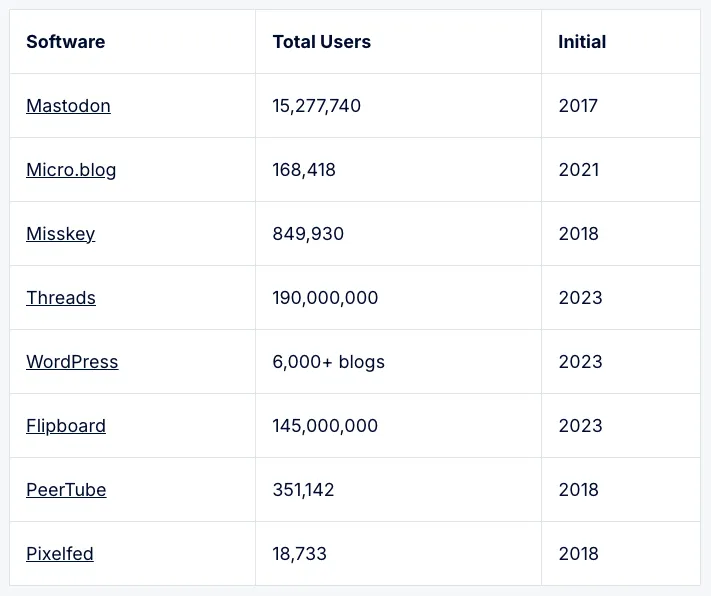The height and width of the screenshot is (596, 711).
Task: Open the Threads software link
Action: pos(61,298)
